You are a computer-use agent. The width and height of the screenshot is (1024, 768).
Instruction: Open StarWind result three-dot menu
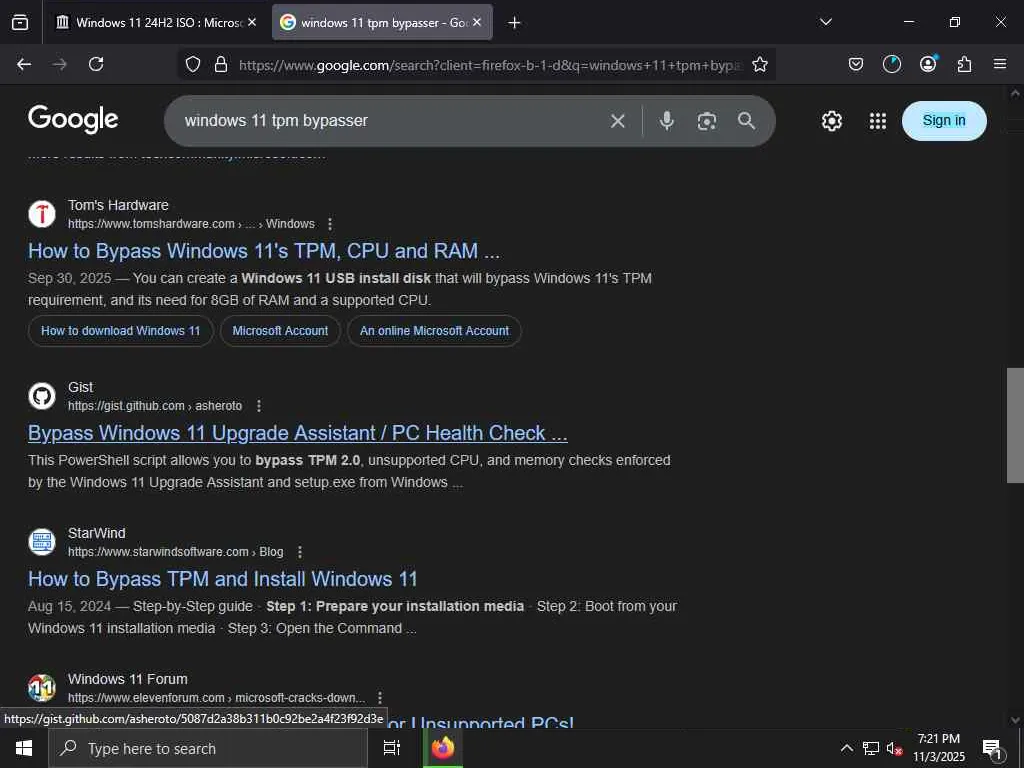(300, 552)
